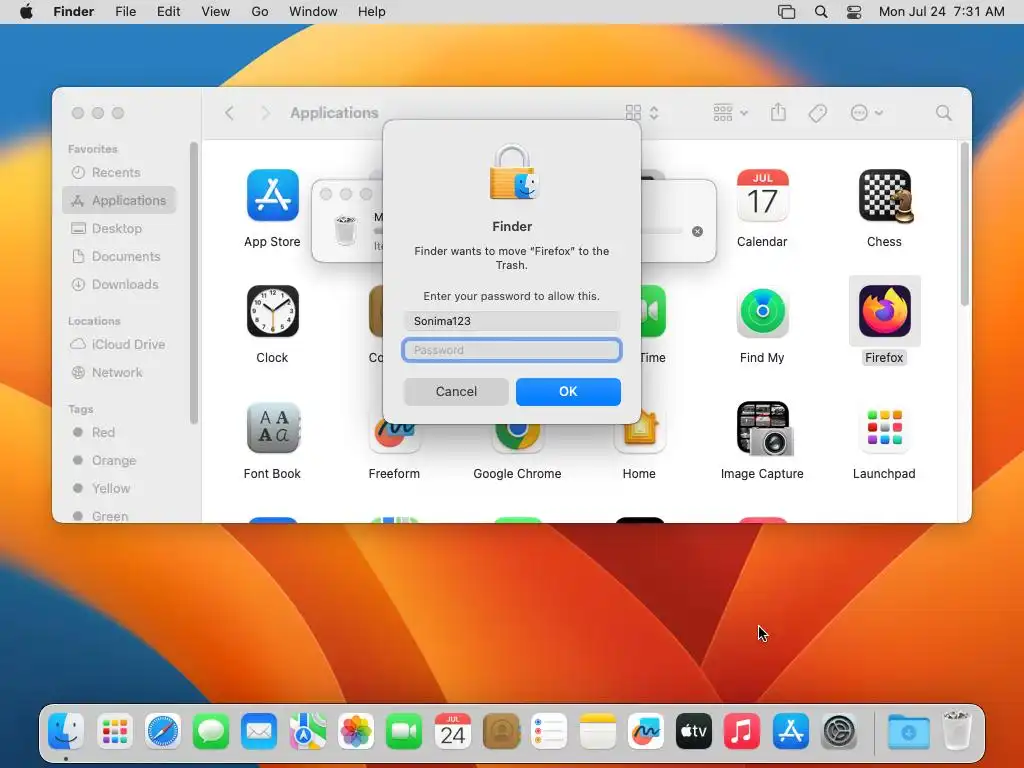The width and height of the screenshot is (1024, 768).
Task: Select the Calendar app in Applications
Action: click(x=762, y=195)
